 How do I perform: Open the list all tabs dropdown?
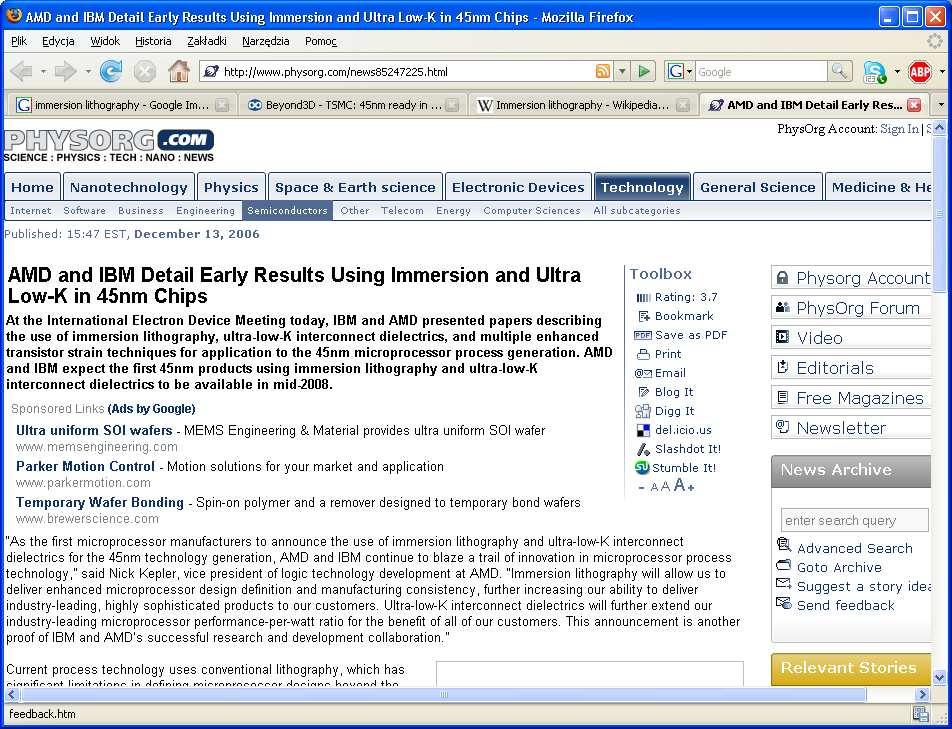tap(941, 105)
